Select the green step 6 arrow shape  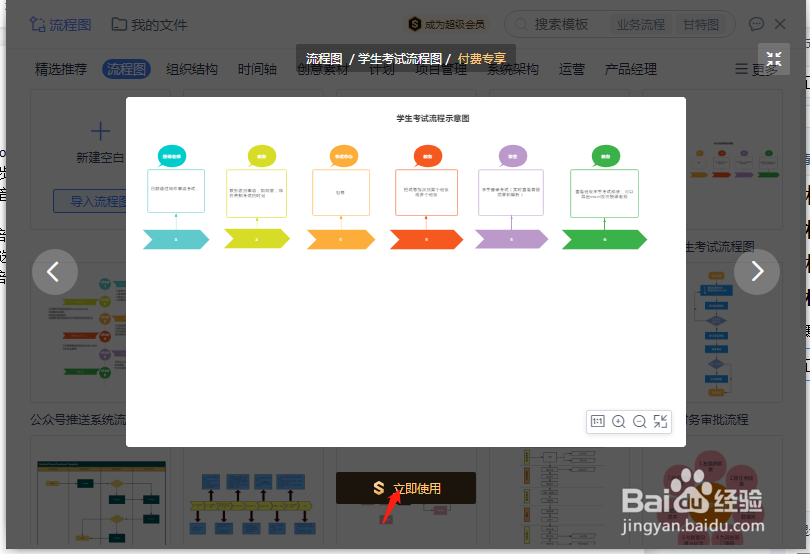(x=604, y=239)
